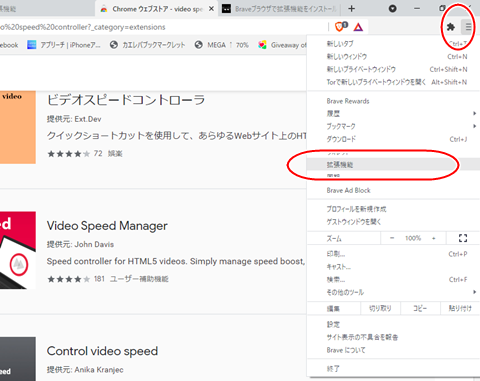Image resolution: width=480 pixels, height=381 pixels.
Task: Click the ユーザー補助機能 category label
Action: 139,279
